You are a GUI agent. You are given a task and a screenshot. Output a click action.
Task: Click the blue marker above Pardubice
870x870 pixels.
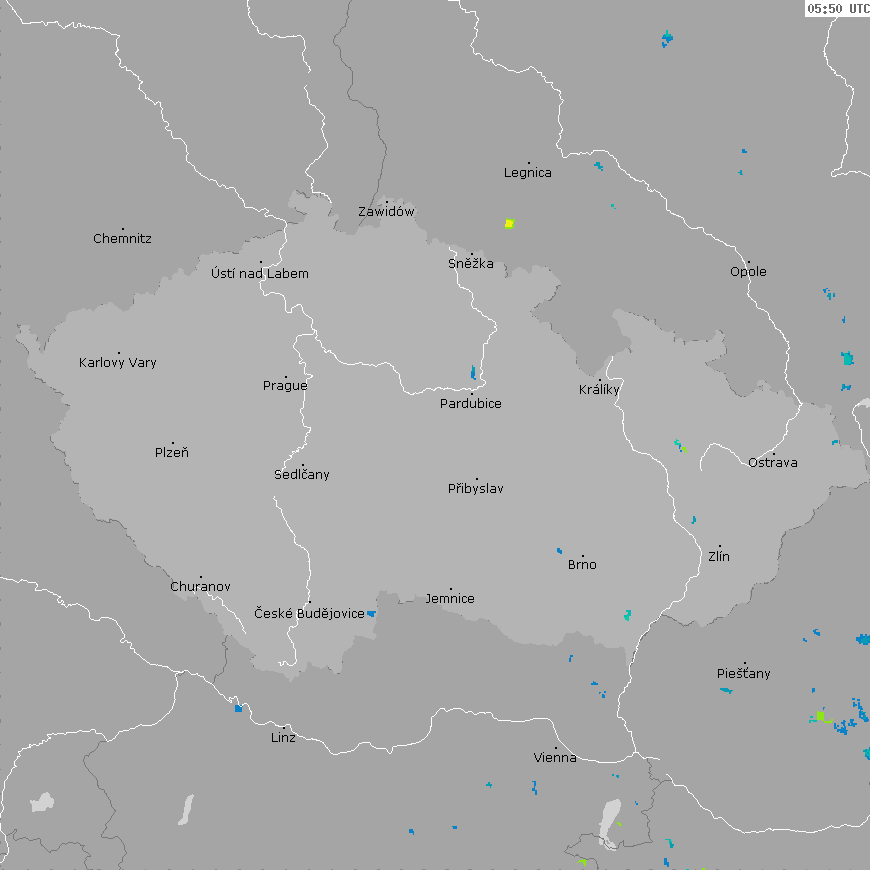473,372
